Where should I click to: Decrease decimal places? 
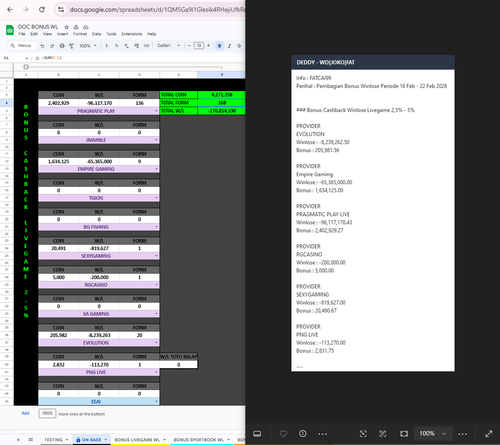tap(126, 46)
